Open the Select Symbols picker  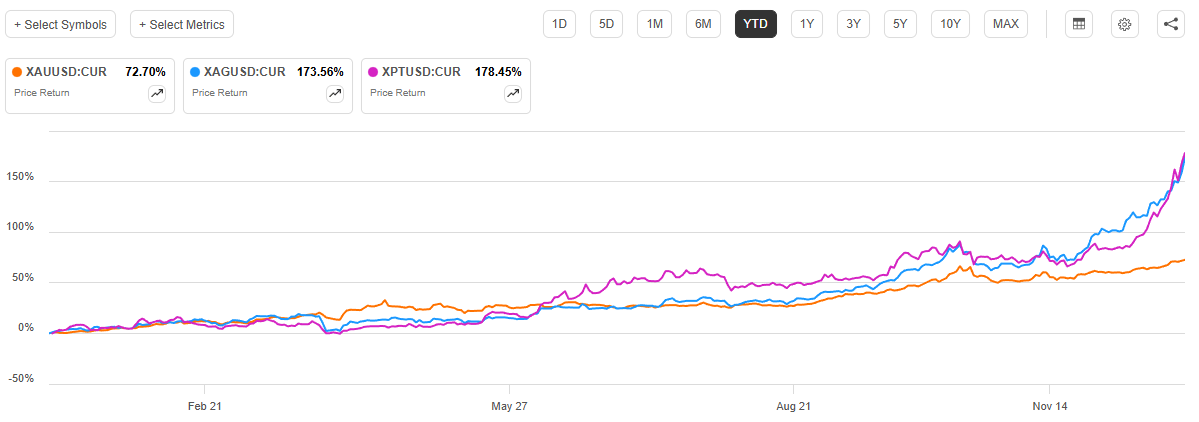(x=60, y=24)
